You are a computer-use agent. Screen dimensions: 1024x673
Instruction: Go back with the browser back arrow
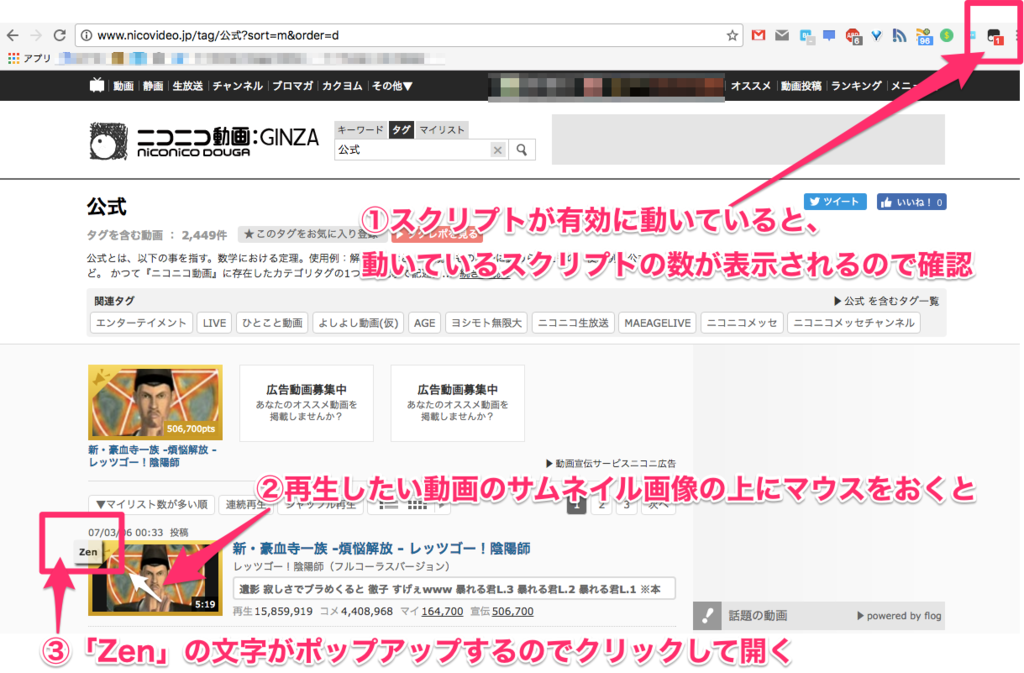tap(12, 35)
